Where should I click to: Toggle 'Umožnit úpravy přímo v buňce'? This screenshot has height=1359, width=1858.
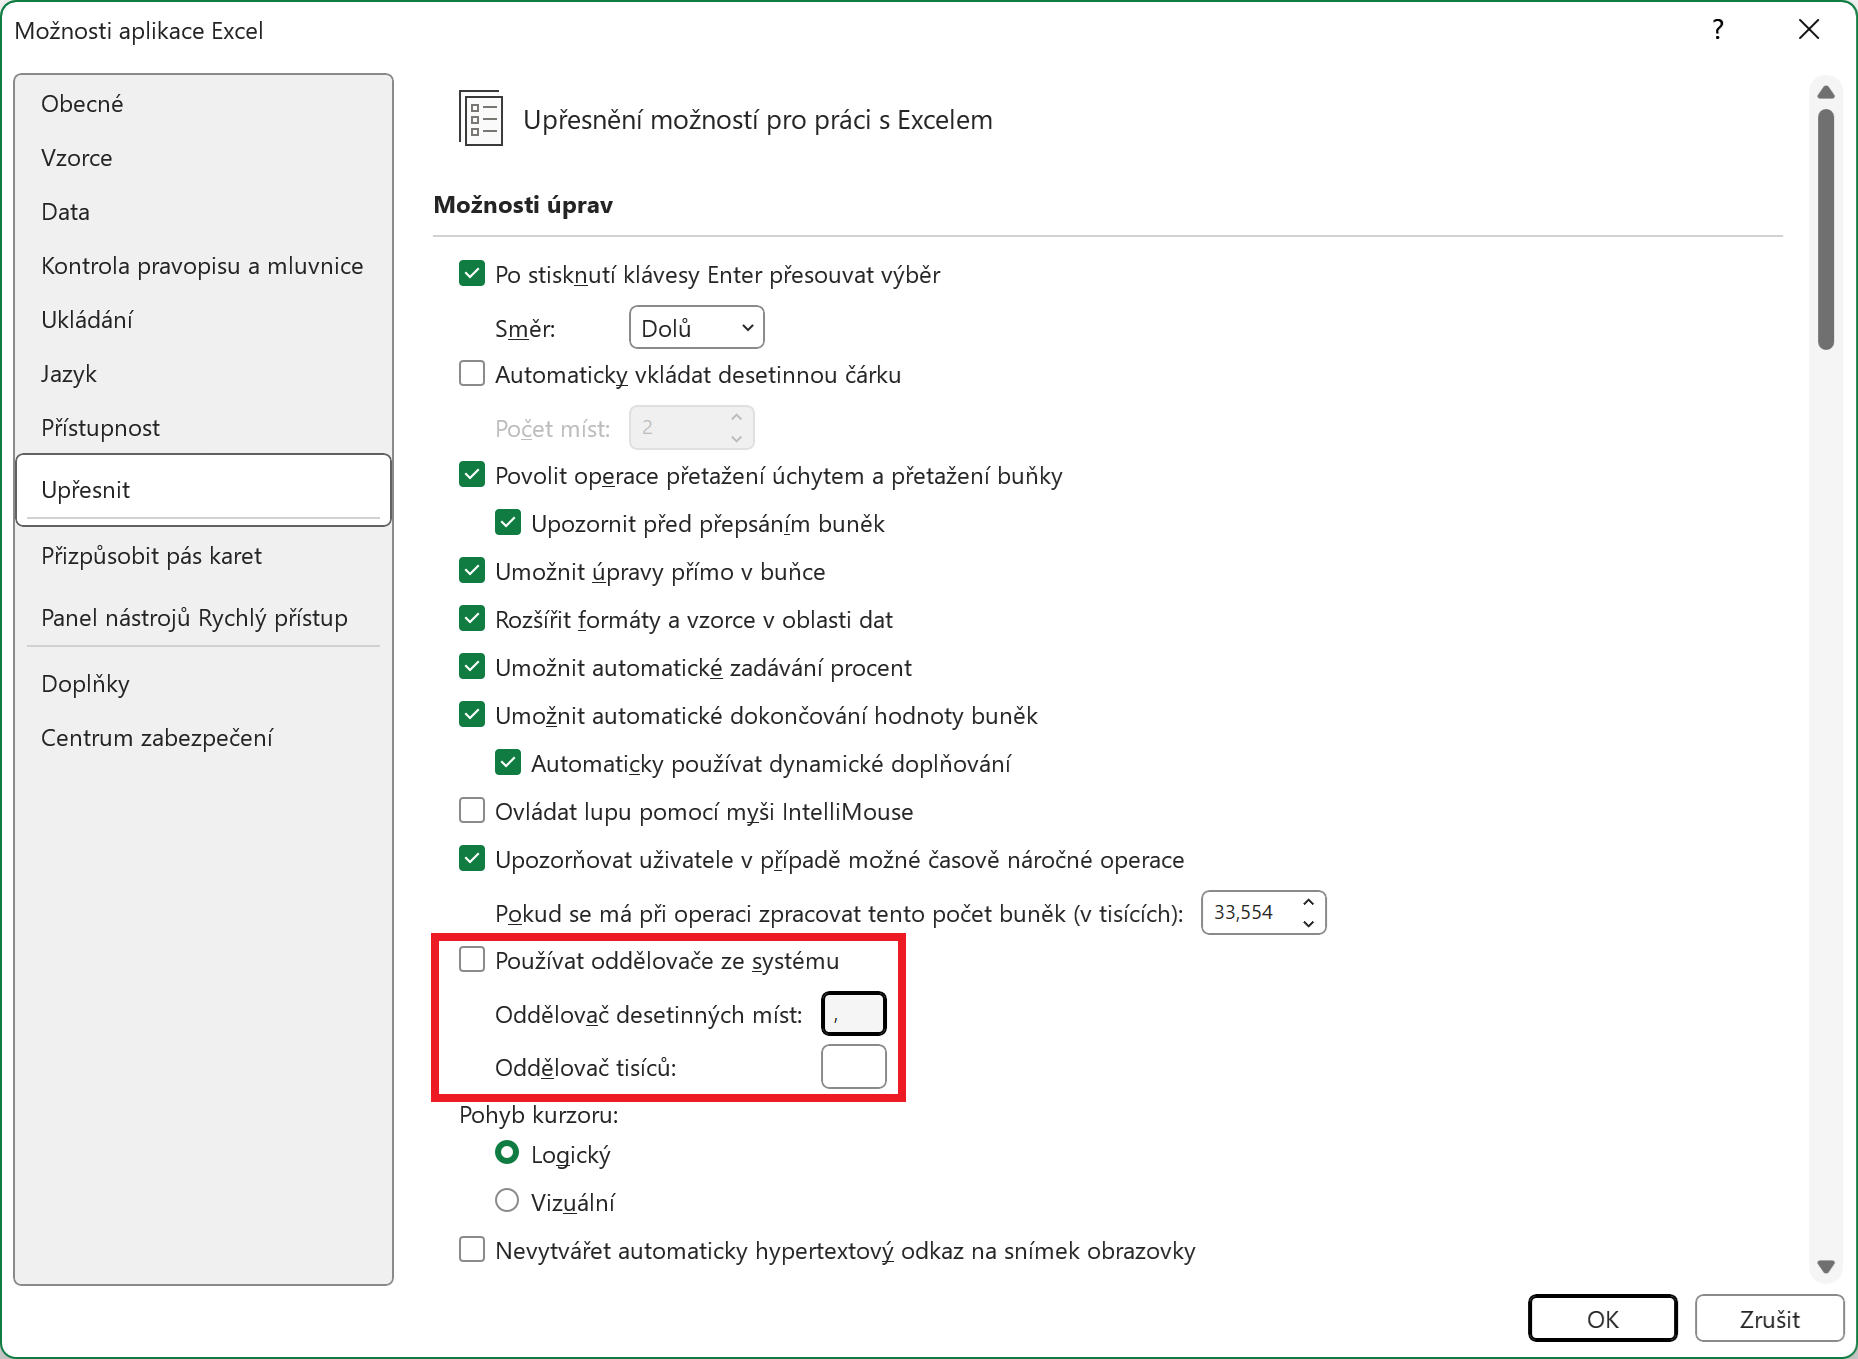[472, 571]
